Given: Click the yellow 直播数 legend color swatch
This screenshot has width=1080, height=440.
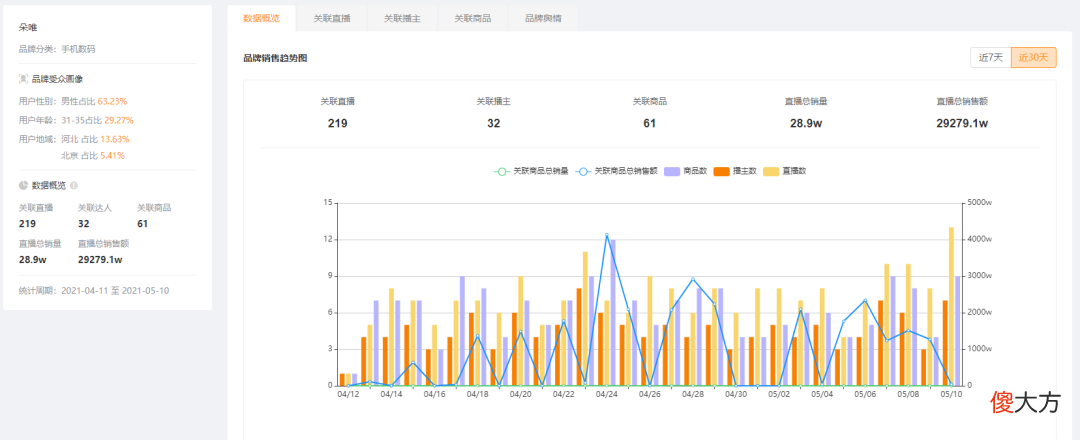Looking at the screenshot, I should click(x=771, y=171).
